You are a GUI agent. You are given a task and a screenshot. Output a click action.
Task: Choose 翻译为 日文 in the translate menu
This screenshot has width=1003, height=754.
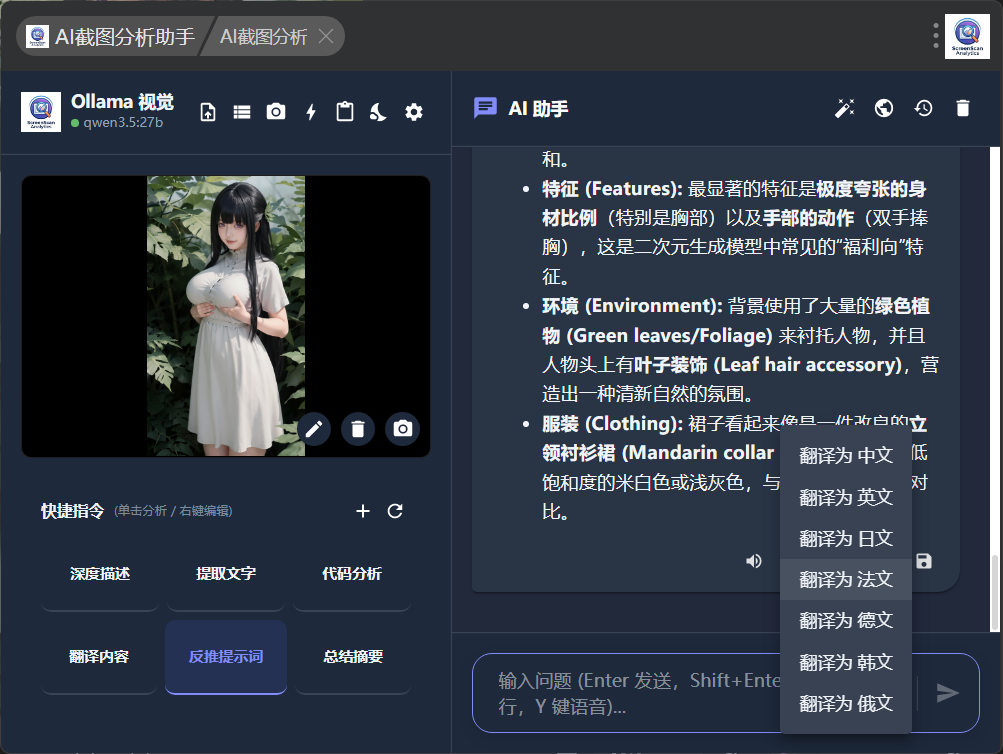pyautogui.click(x=846, y=538)
